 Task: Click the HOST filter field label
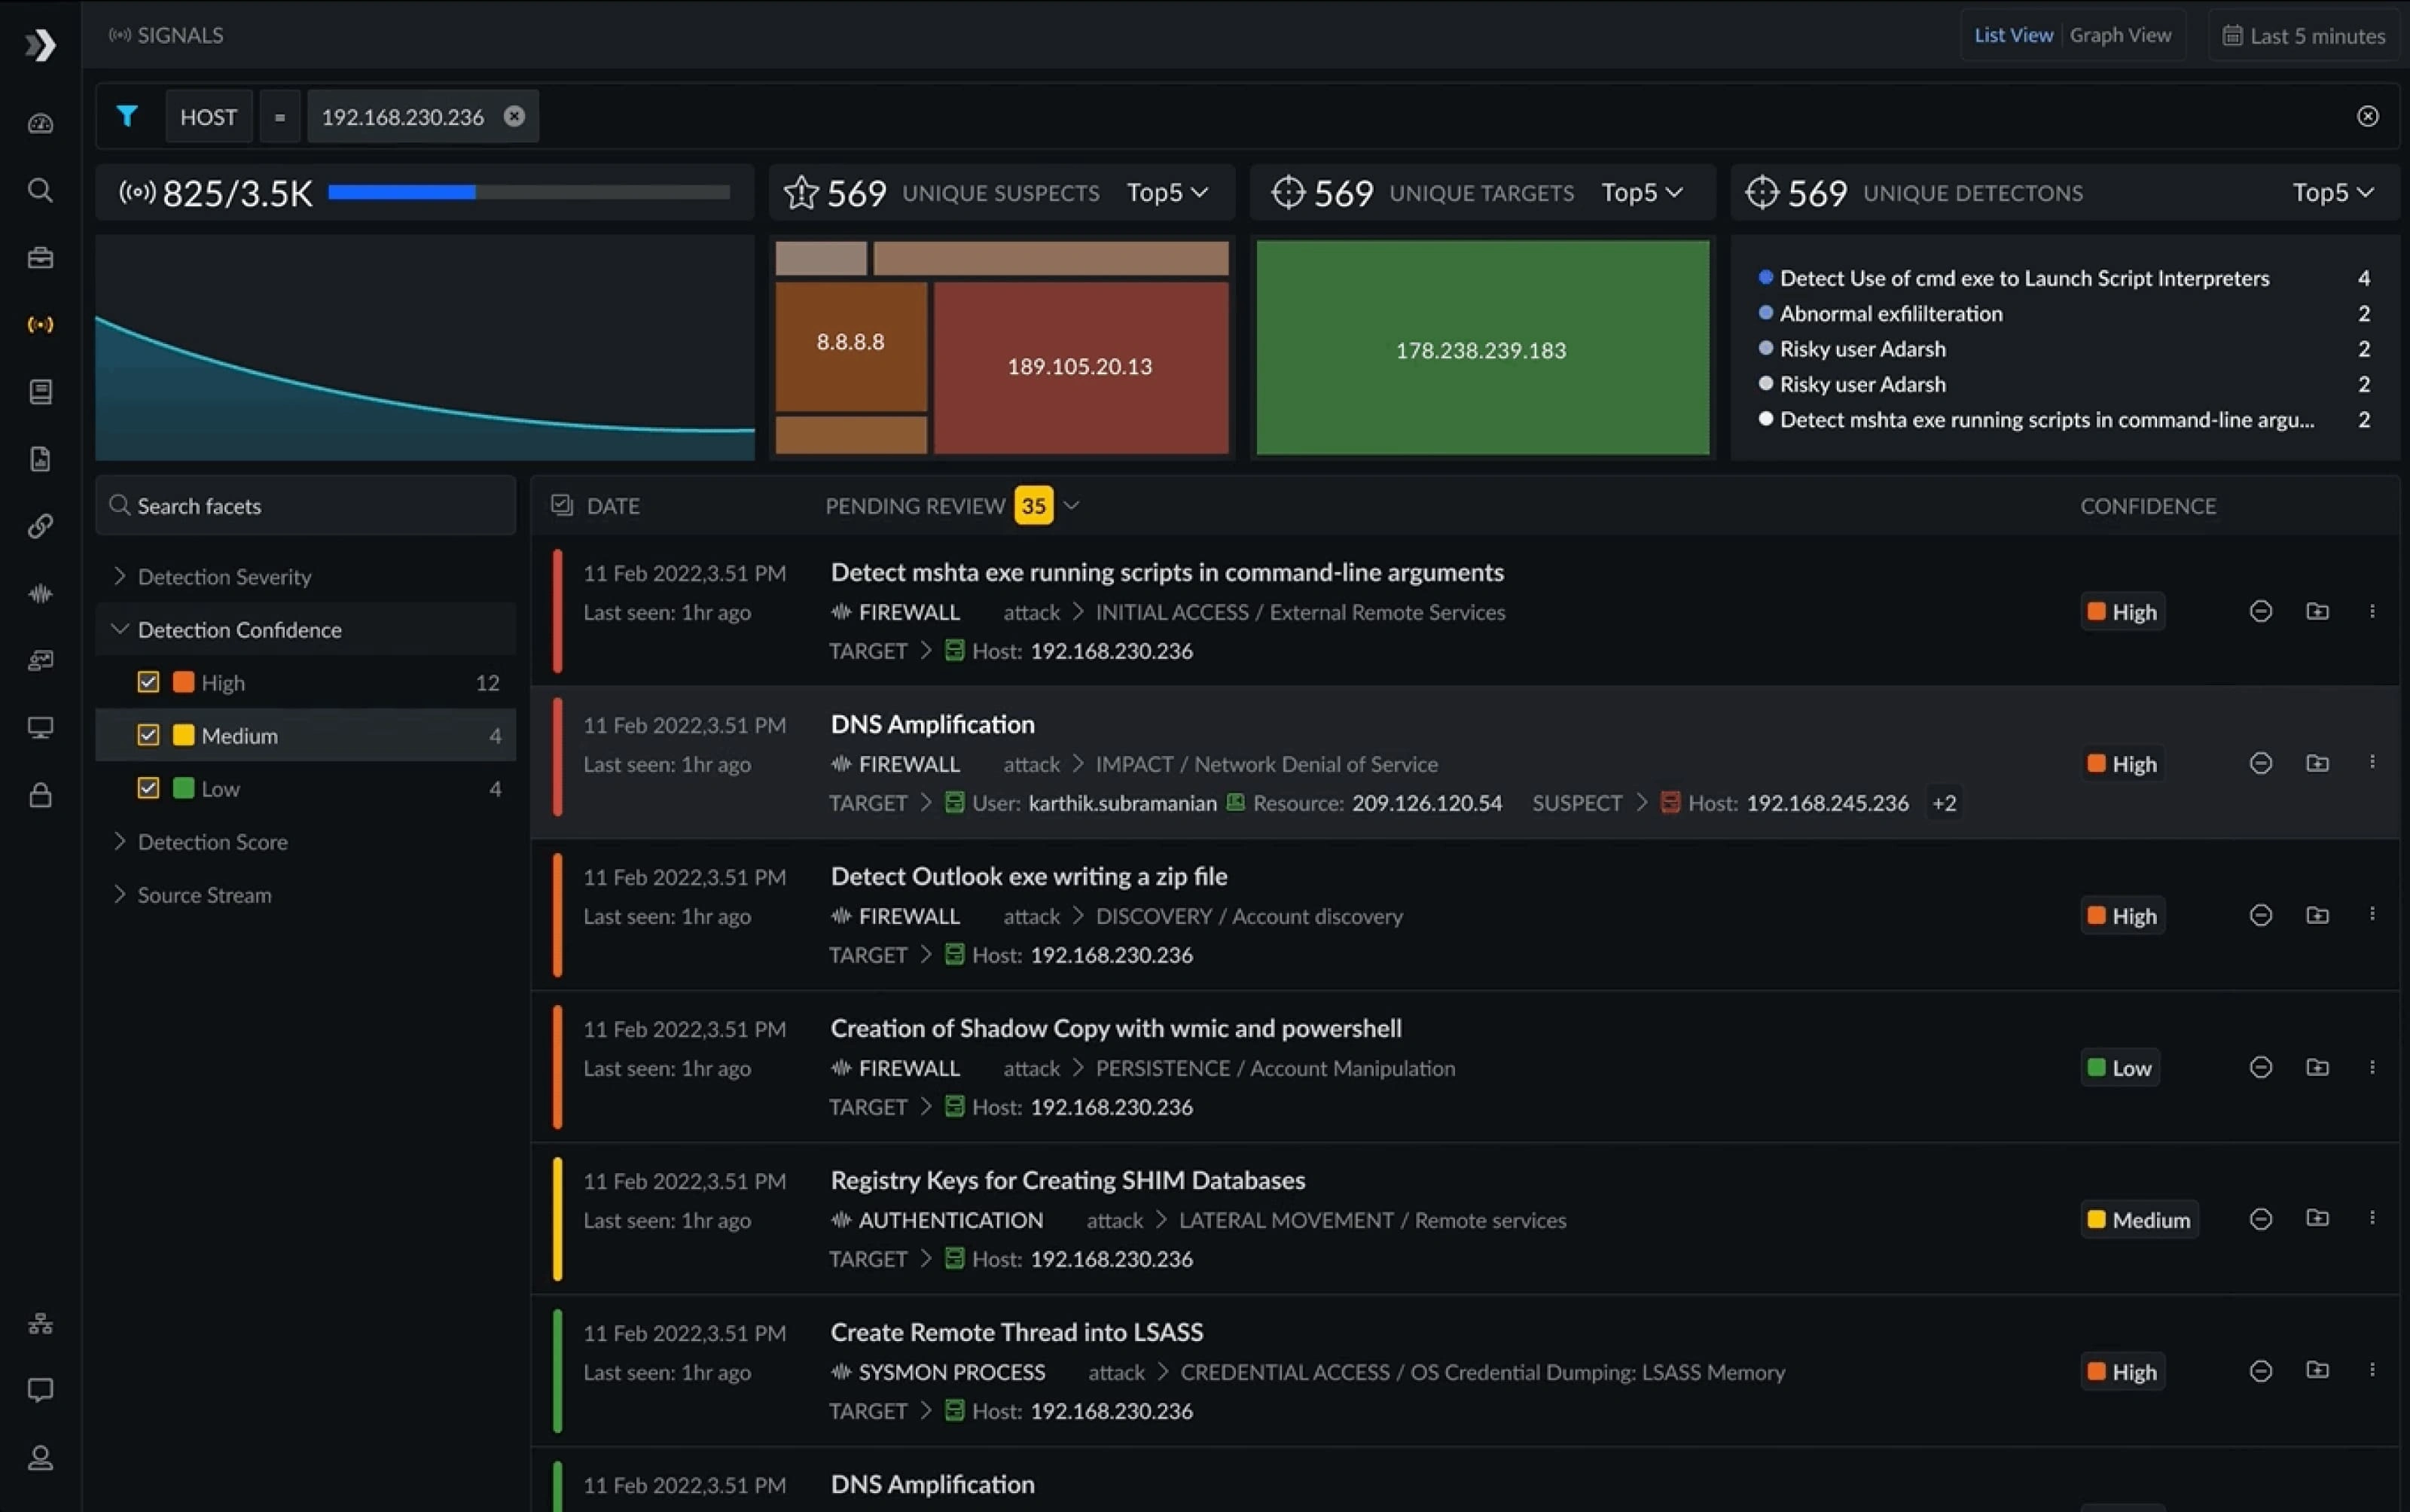(208, 116)
